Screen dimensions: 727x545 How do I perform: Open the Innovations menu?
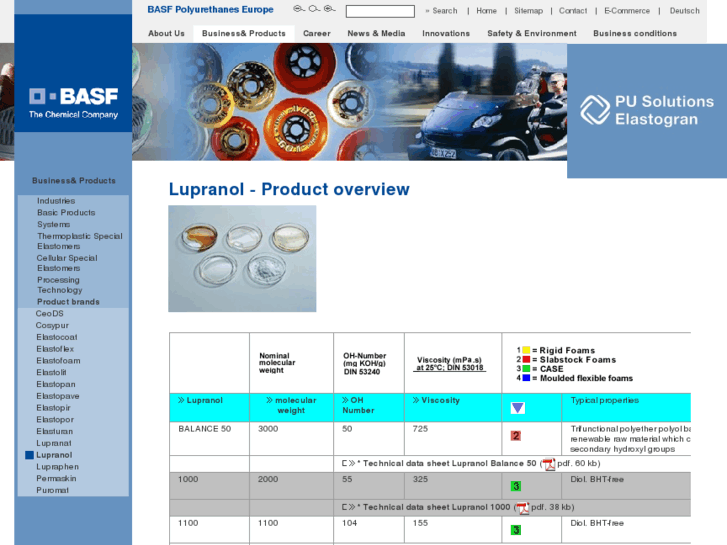(x=446, y=33)
